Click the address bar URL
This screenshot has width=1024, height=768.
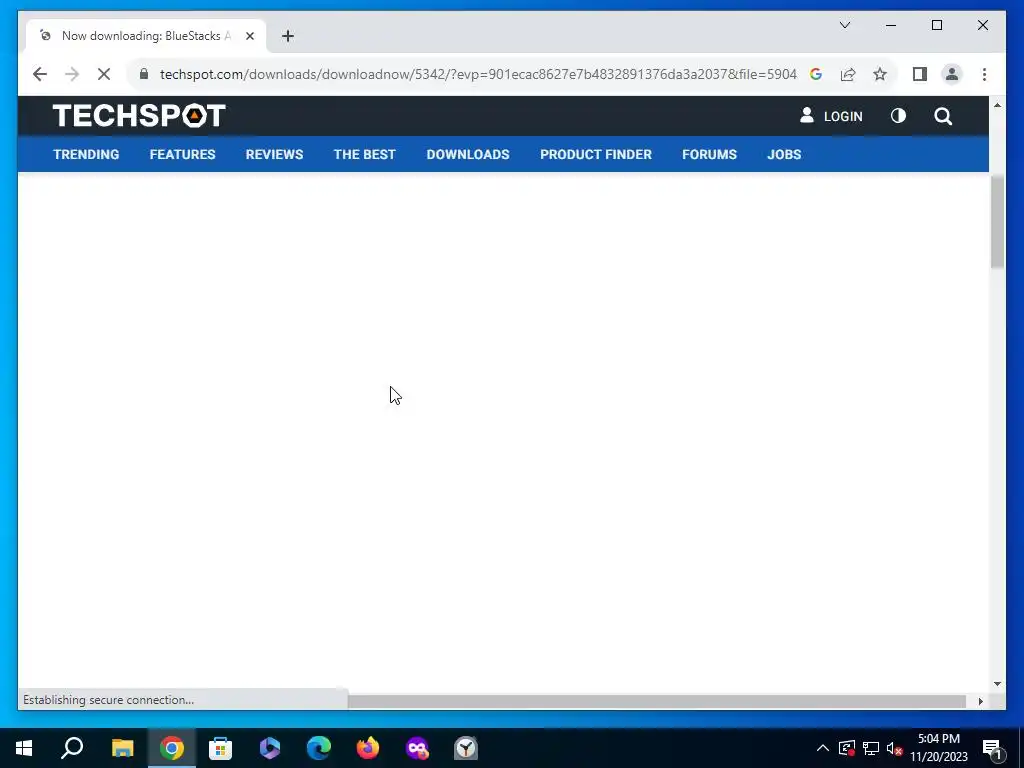478,74
